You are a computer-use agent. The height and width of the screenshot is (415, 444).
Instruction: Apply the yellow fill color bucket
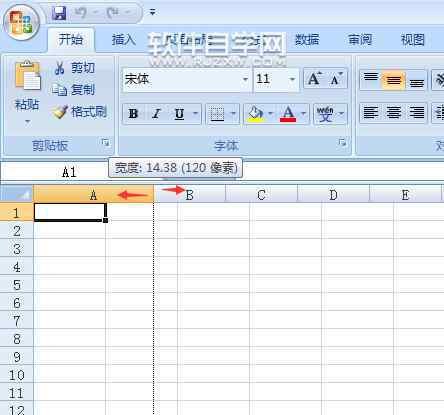click(255, 114)
